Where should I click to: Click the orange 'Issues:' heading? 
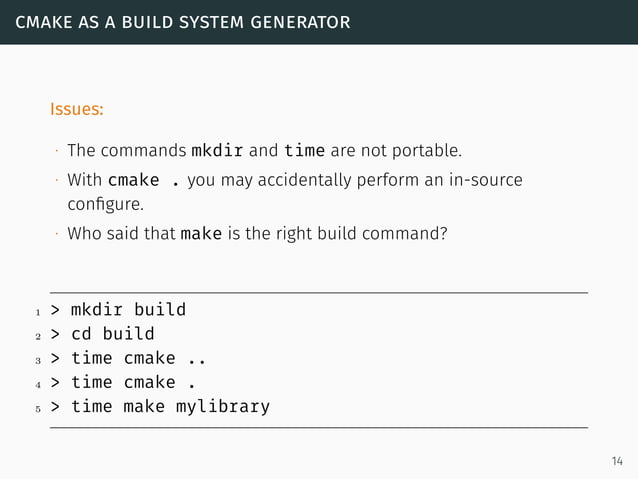(77, 107)
